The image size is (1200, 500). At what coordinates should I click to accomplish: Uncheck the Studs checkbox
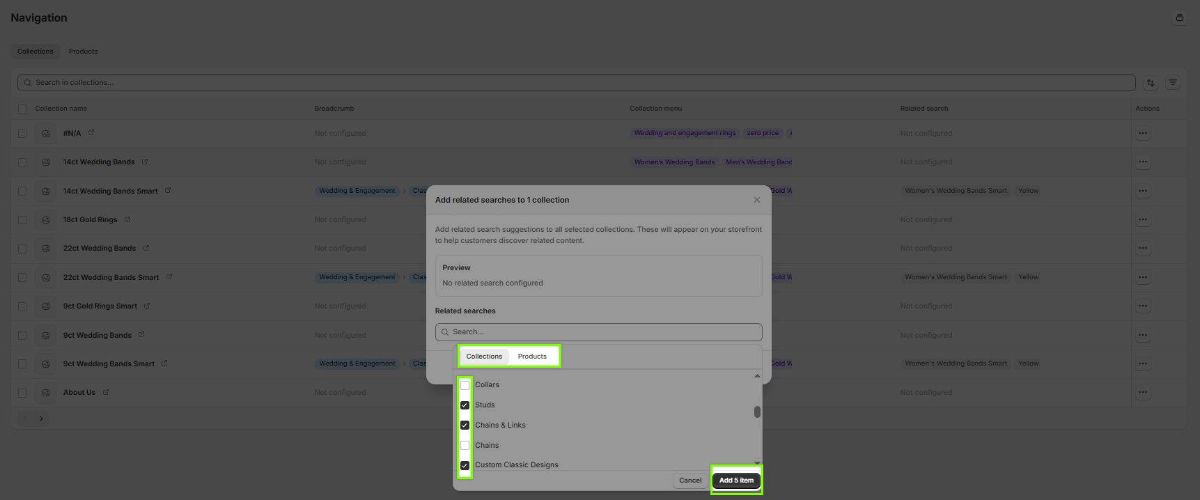pyautogui.click(x=465, y=405)
